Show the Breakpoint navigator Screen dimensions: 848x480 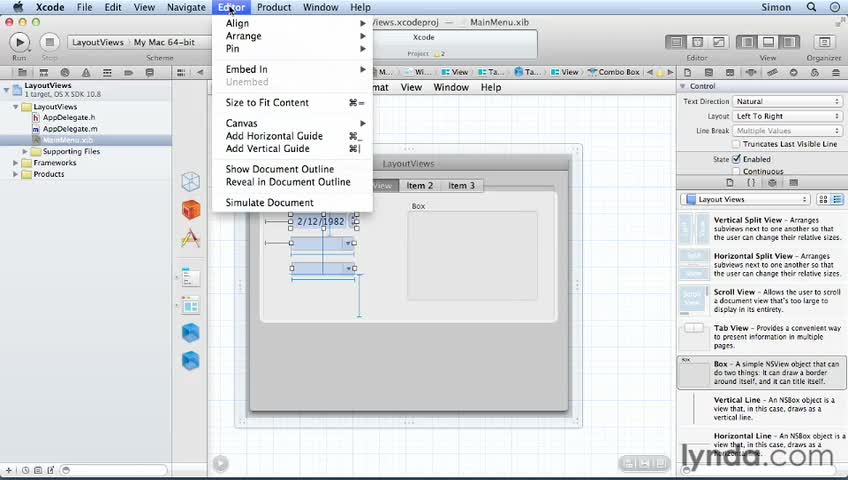pos(128,72)
